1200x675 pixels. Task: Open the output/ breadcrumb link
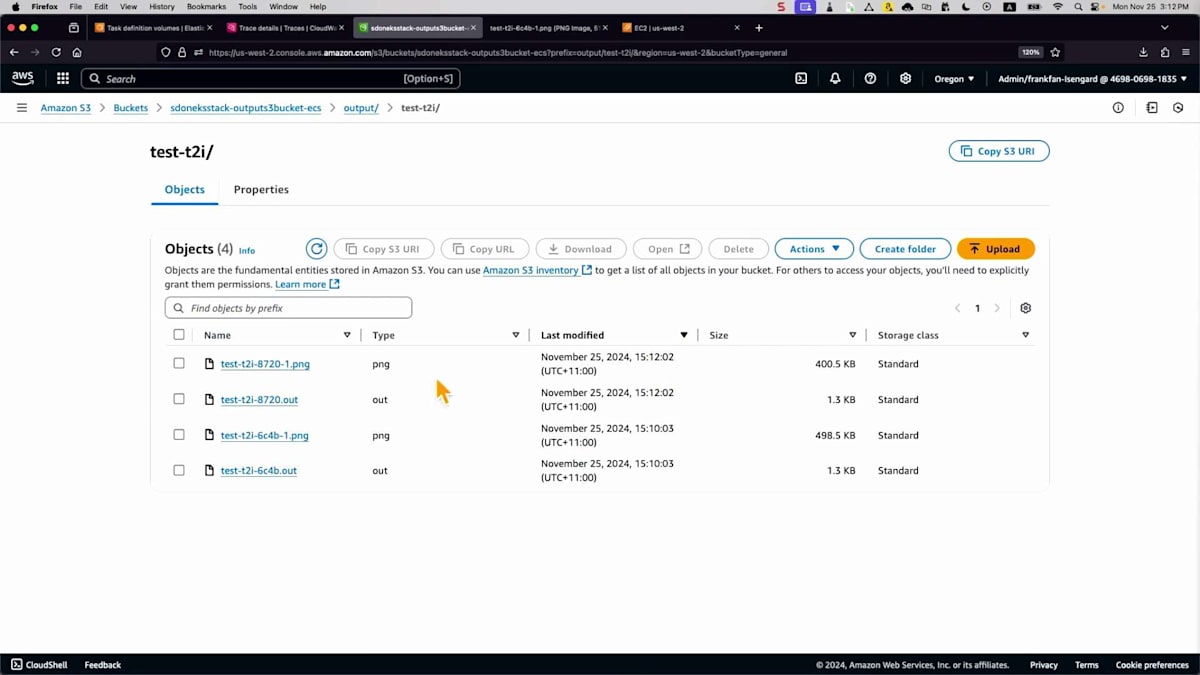click(361, 108)
